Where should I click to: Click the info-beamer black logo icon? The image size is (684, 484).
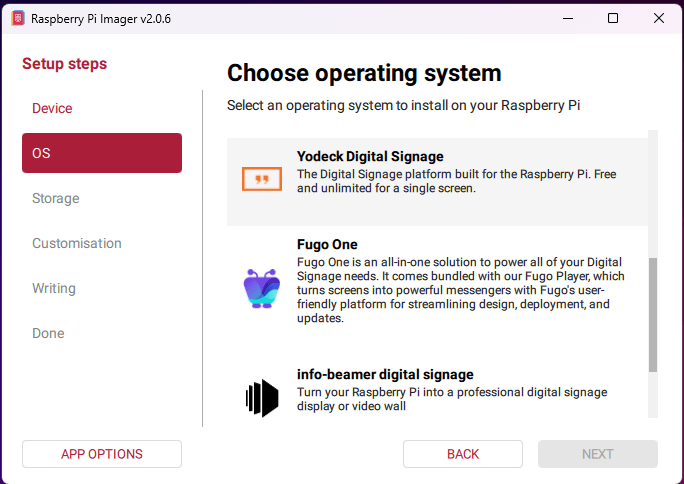click(x=262, y=398)
